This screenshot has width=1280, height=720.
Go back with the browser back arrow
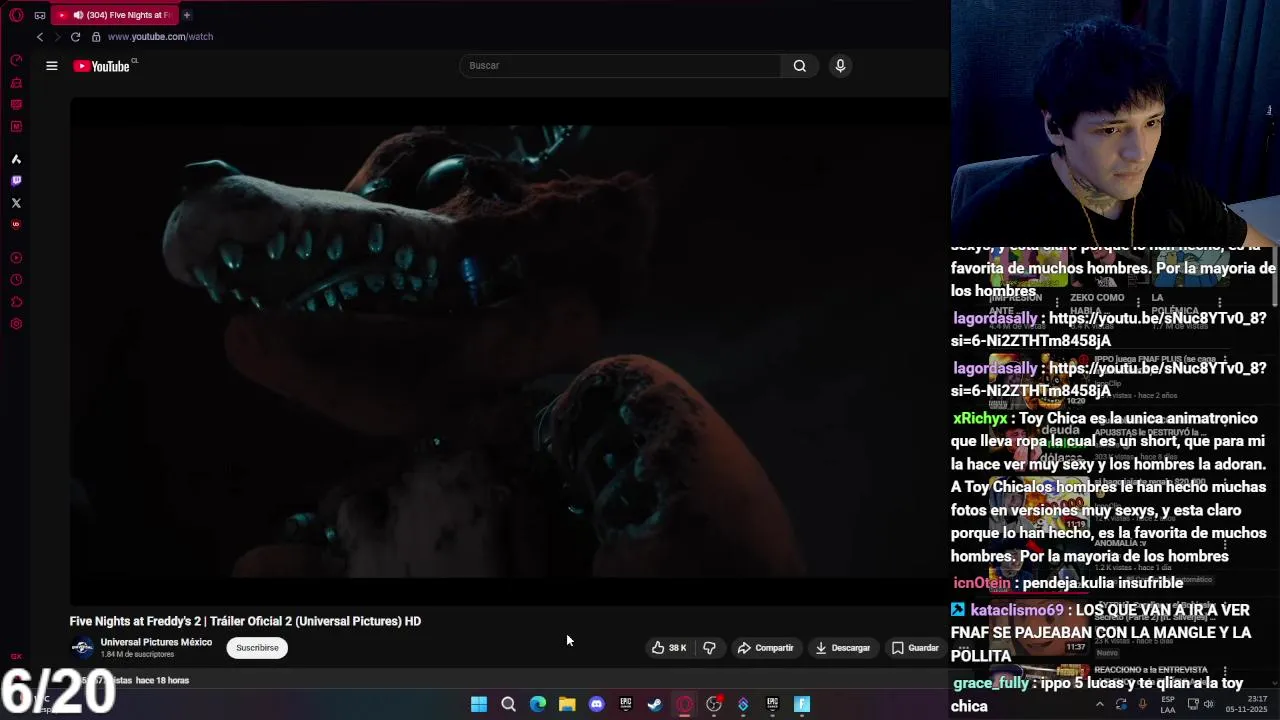coord(40,37)
